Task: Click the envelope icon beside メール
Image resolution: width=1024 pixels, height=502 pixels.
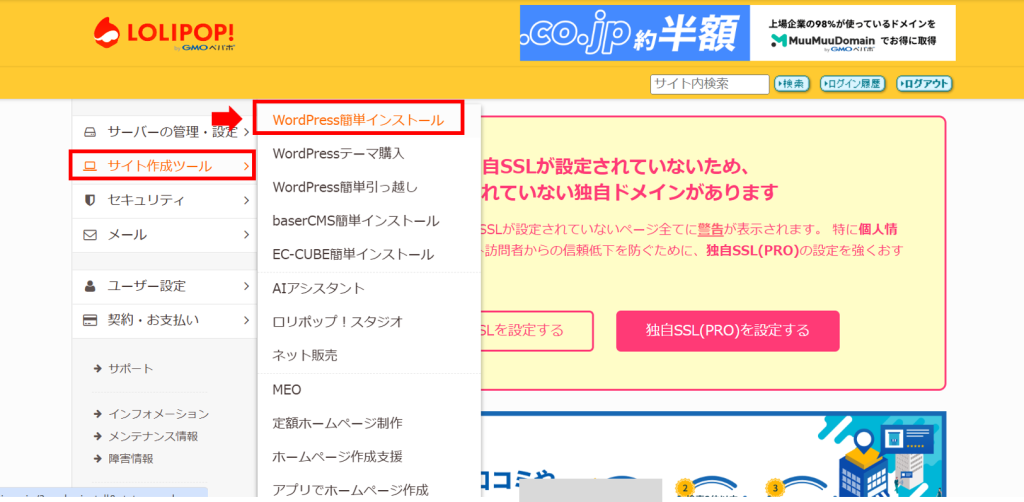Action: 90,235
